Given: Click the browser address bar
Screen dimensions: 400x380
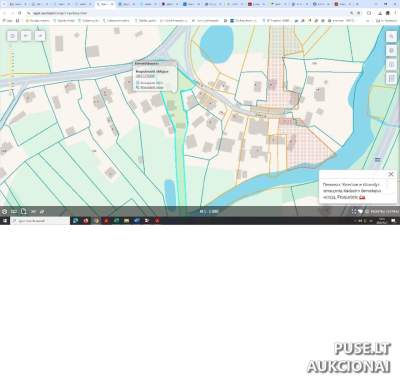Looking at the screenshot, I should click(187, 13).
